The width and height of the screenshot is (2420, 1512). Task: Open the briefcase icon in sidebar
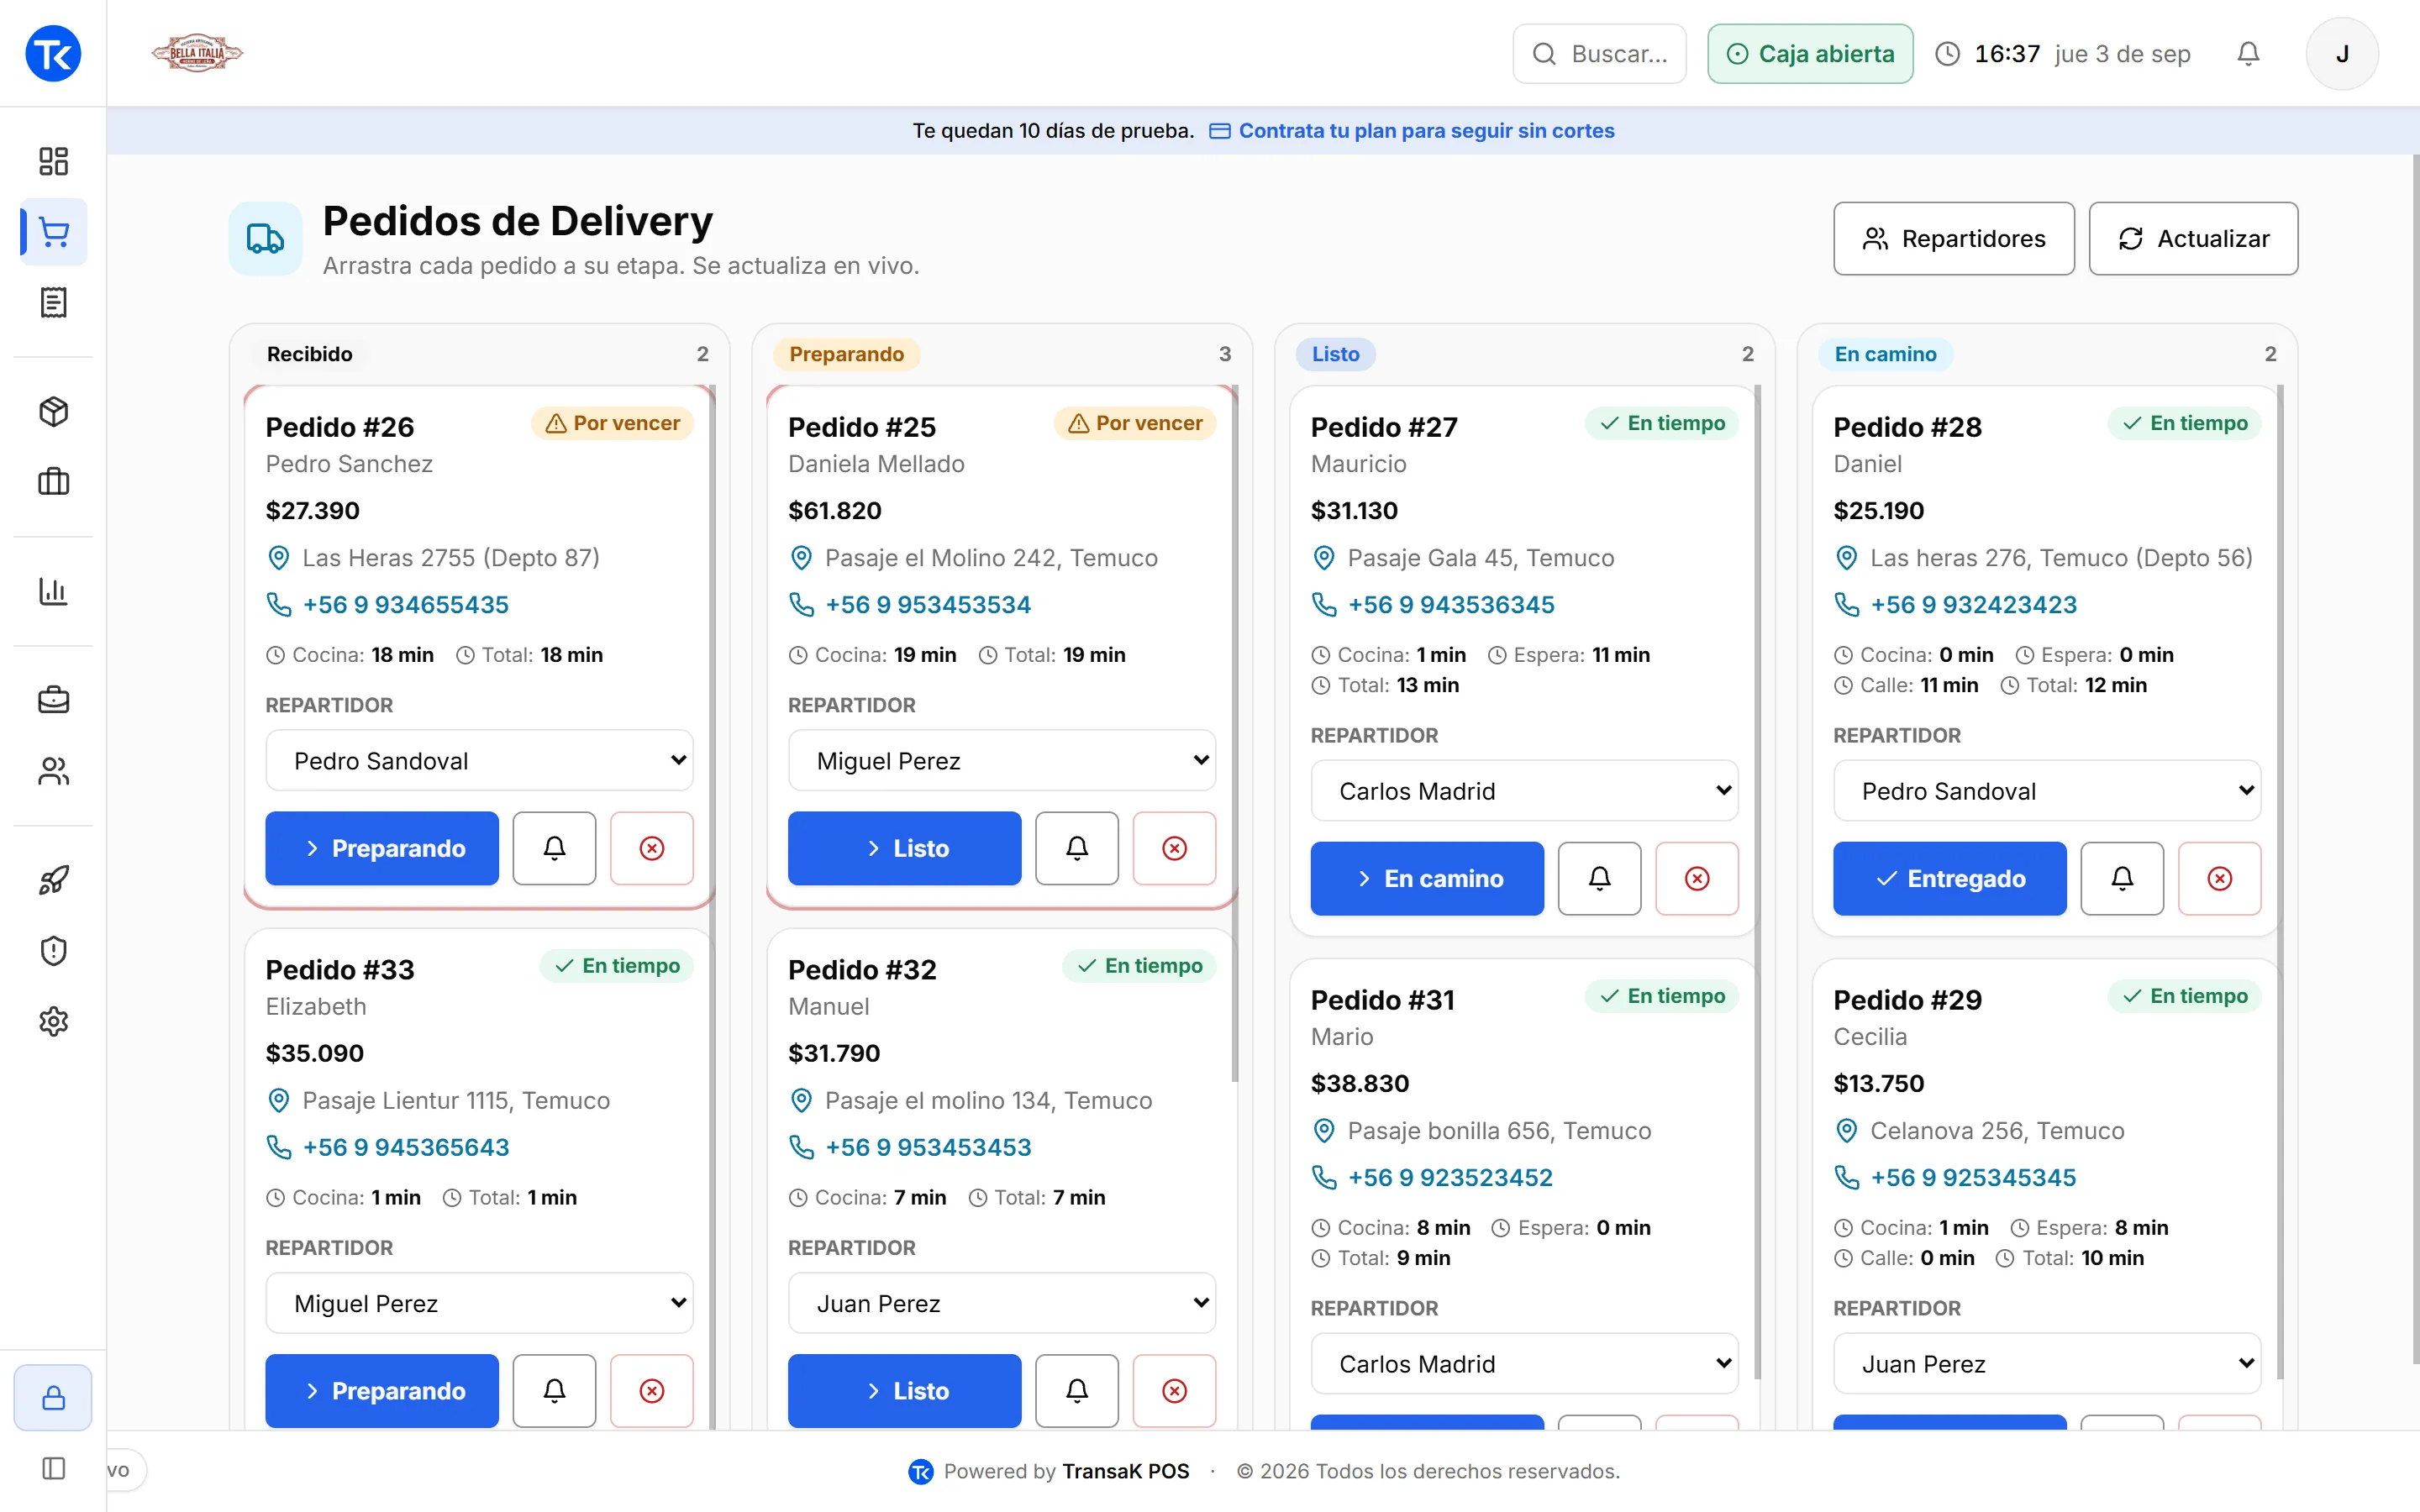(53, 700)
